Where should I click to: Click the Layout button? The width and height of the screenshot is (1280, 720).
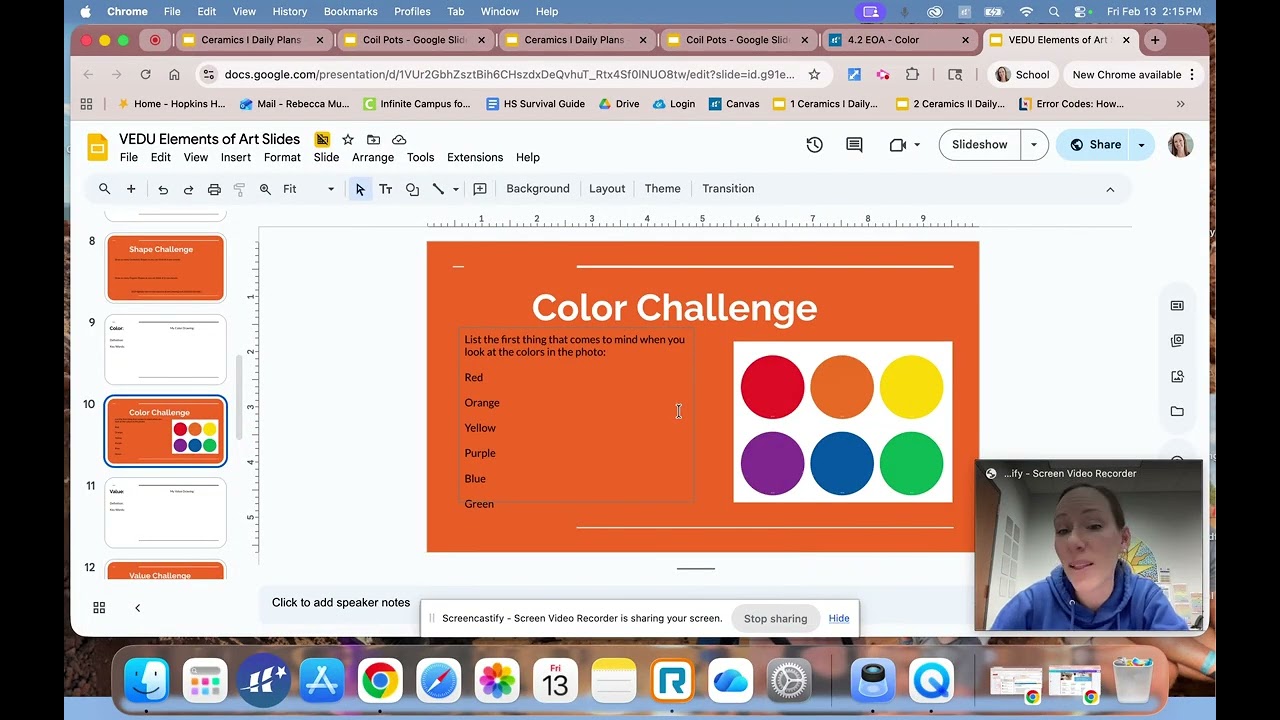(607, 189)
